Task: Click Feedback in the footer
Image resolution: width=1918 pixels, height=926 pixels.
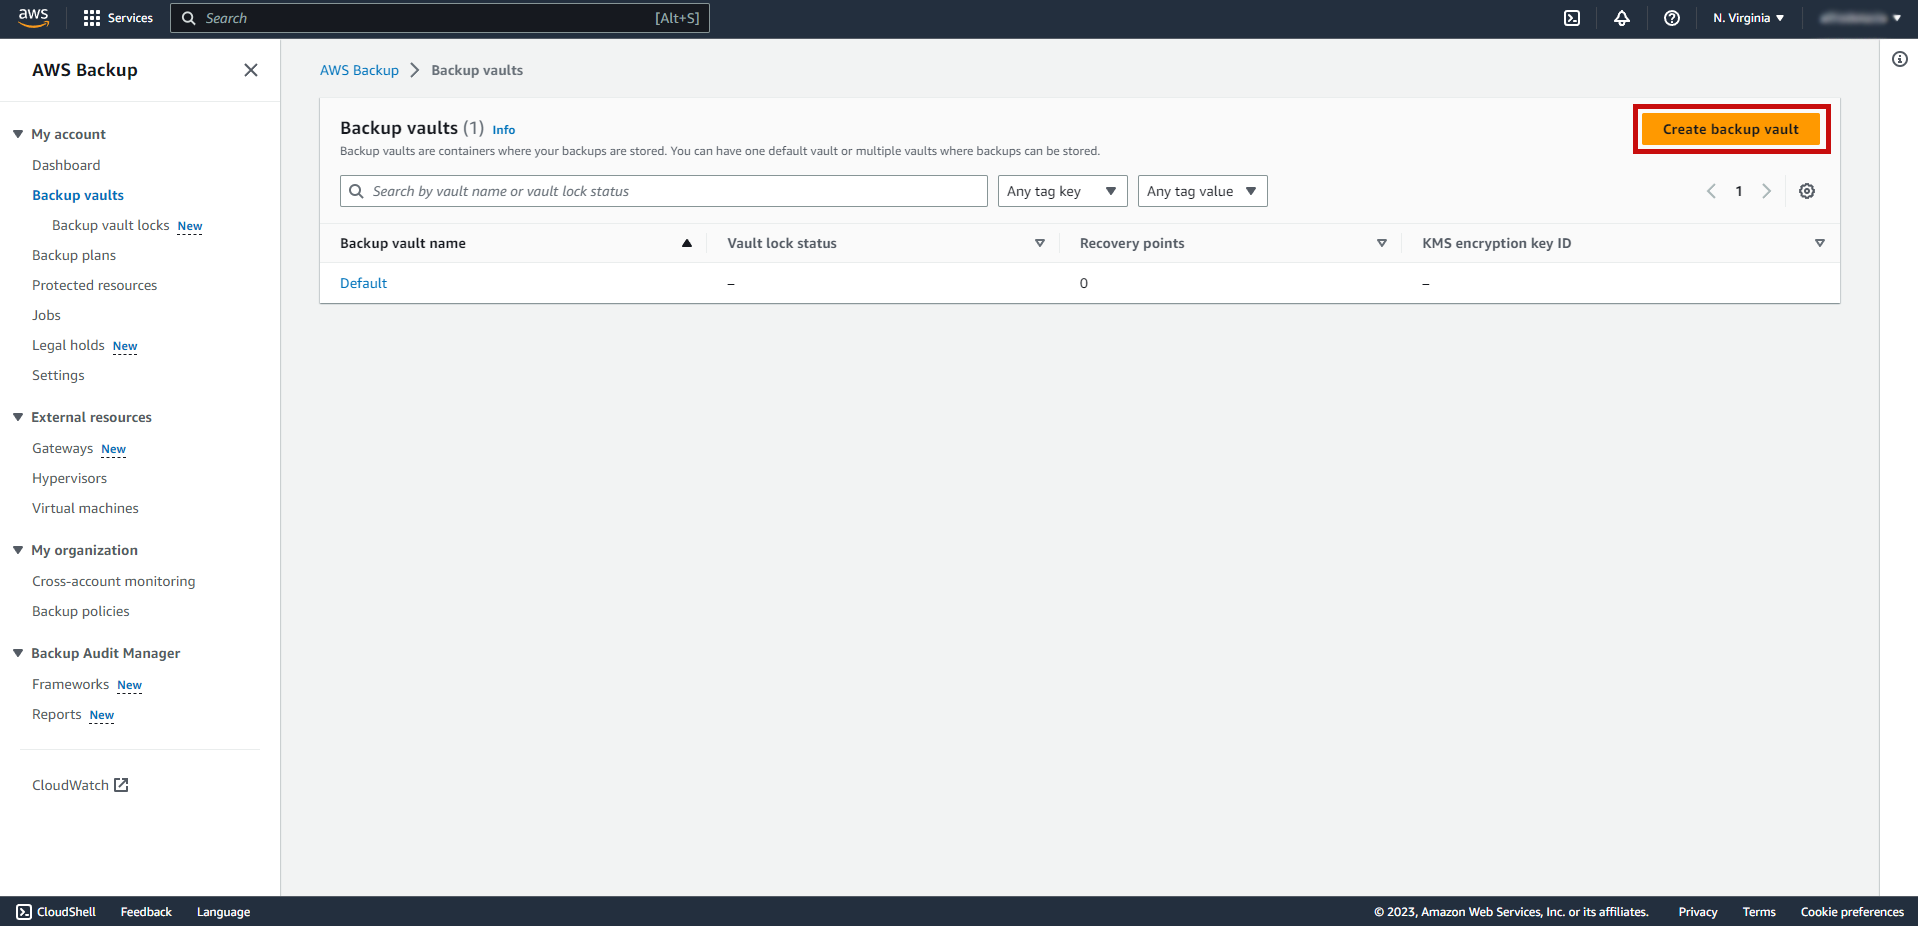Action: tap(146, 912)
